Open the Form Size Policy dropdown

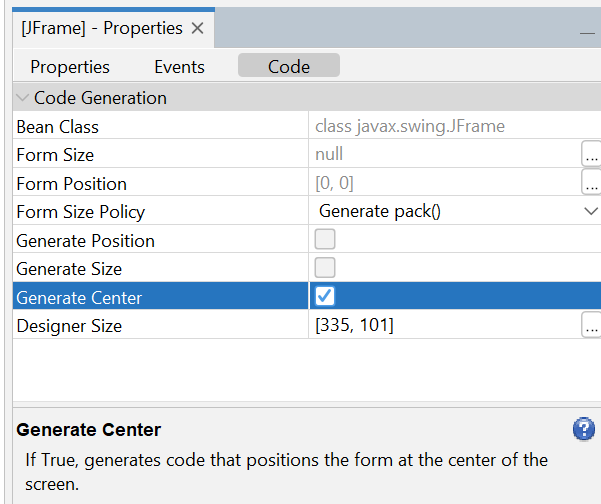click(x=591, y=211)
